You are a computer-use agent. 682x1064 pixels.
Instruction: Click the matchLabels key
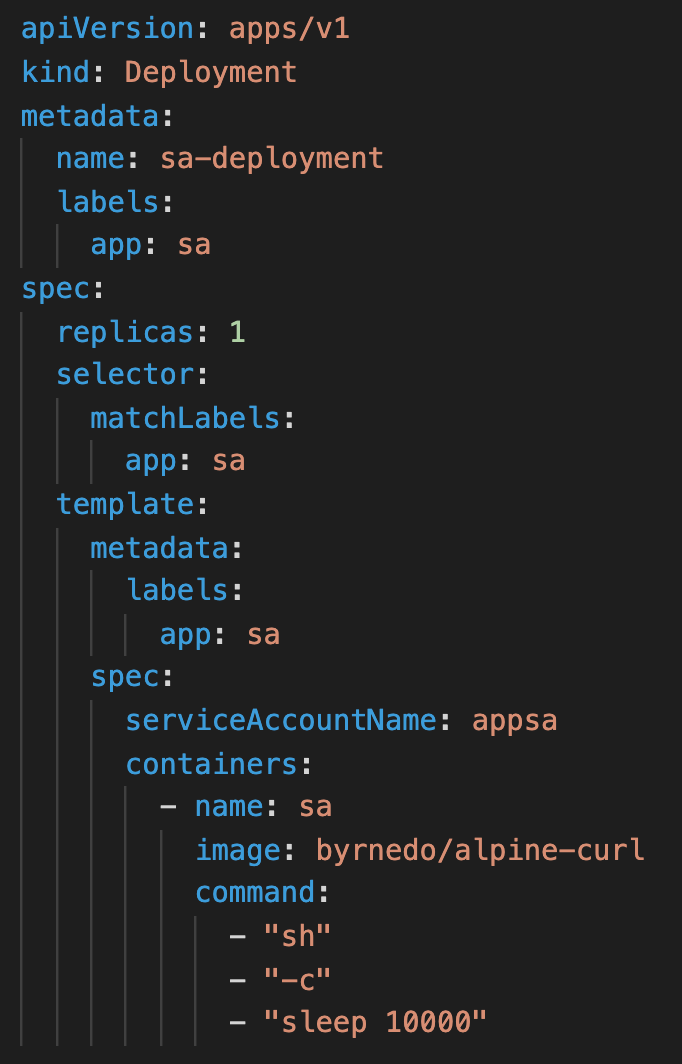pyautogui.click(x=185, y=418)
